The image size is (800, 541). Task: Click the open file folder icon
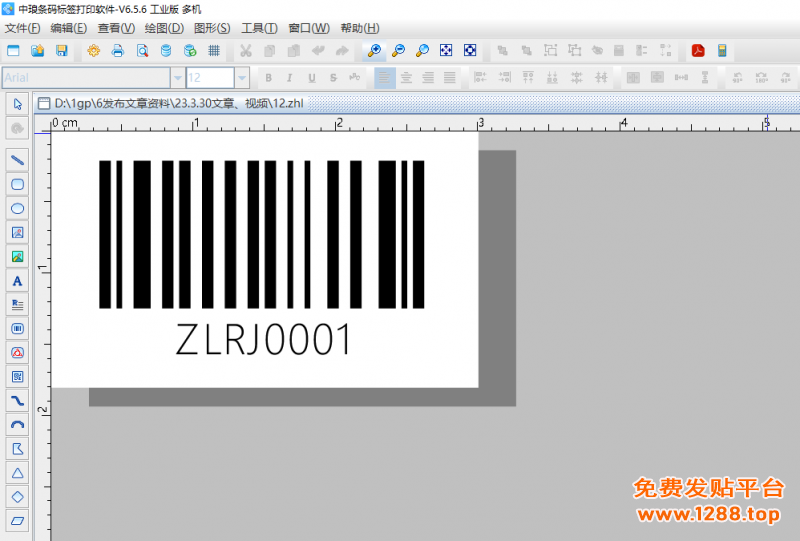[x=37, y=51]
